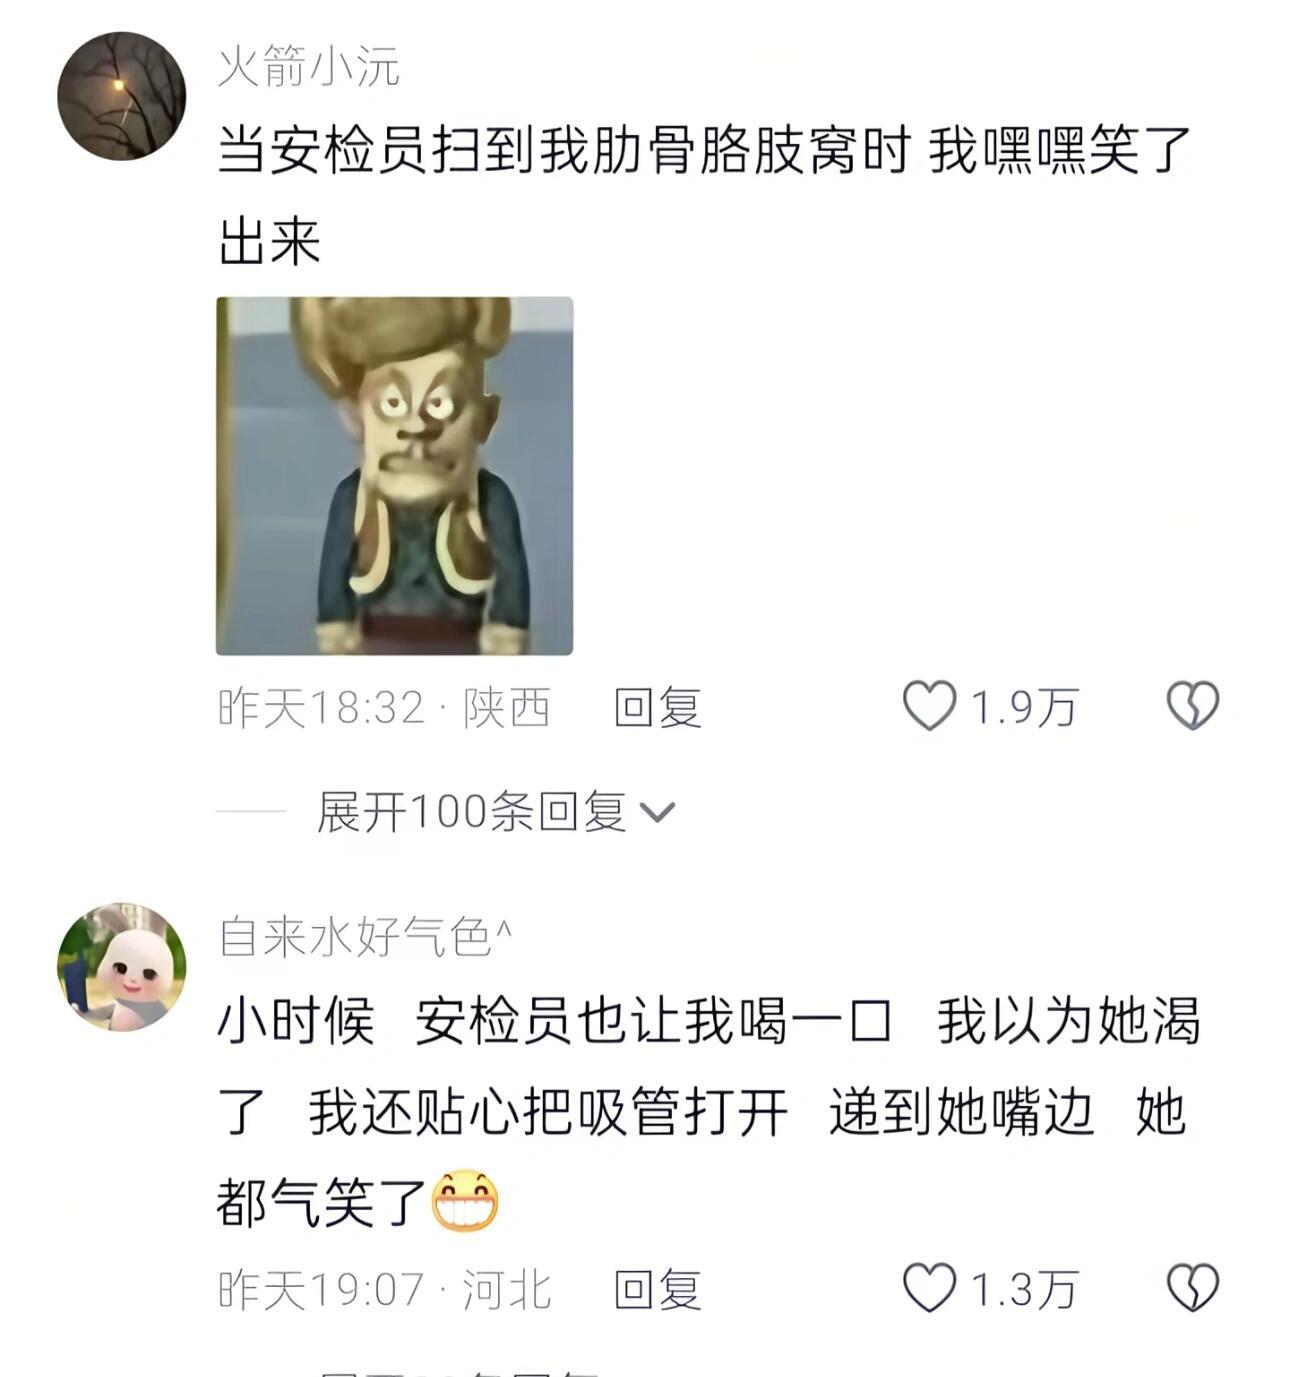Tap the 1.9万 like count
Viewport: 1290px width, 1377px height.
[1024, 708]
